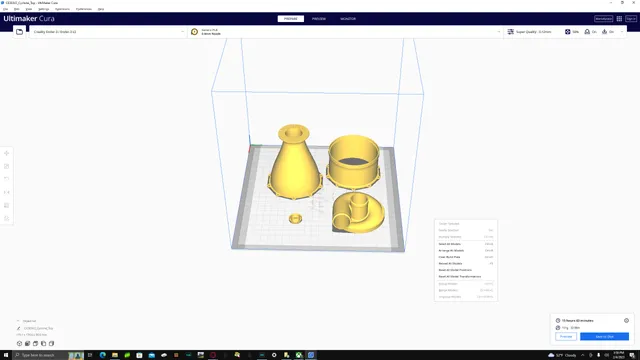Expand the Super Quality print settings panel

(x=565, y=32)
